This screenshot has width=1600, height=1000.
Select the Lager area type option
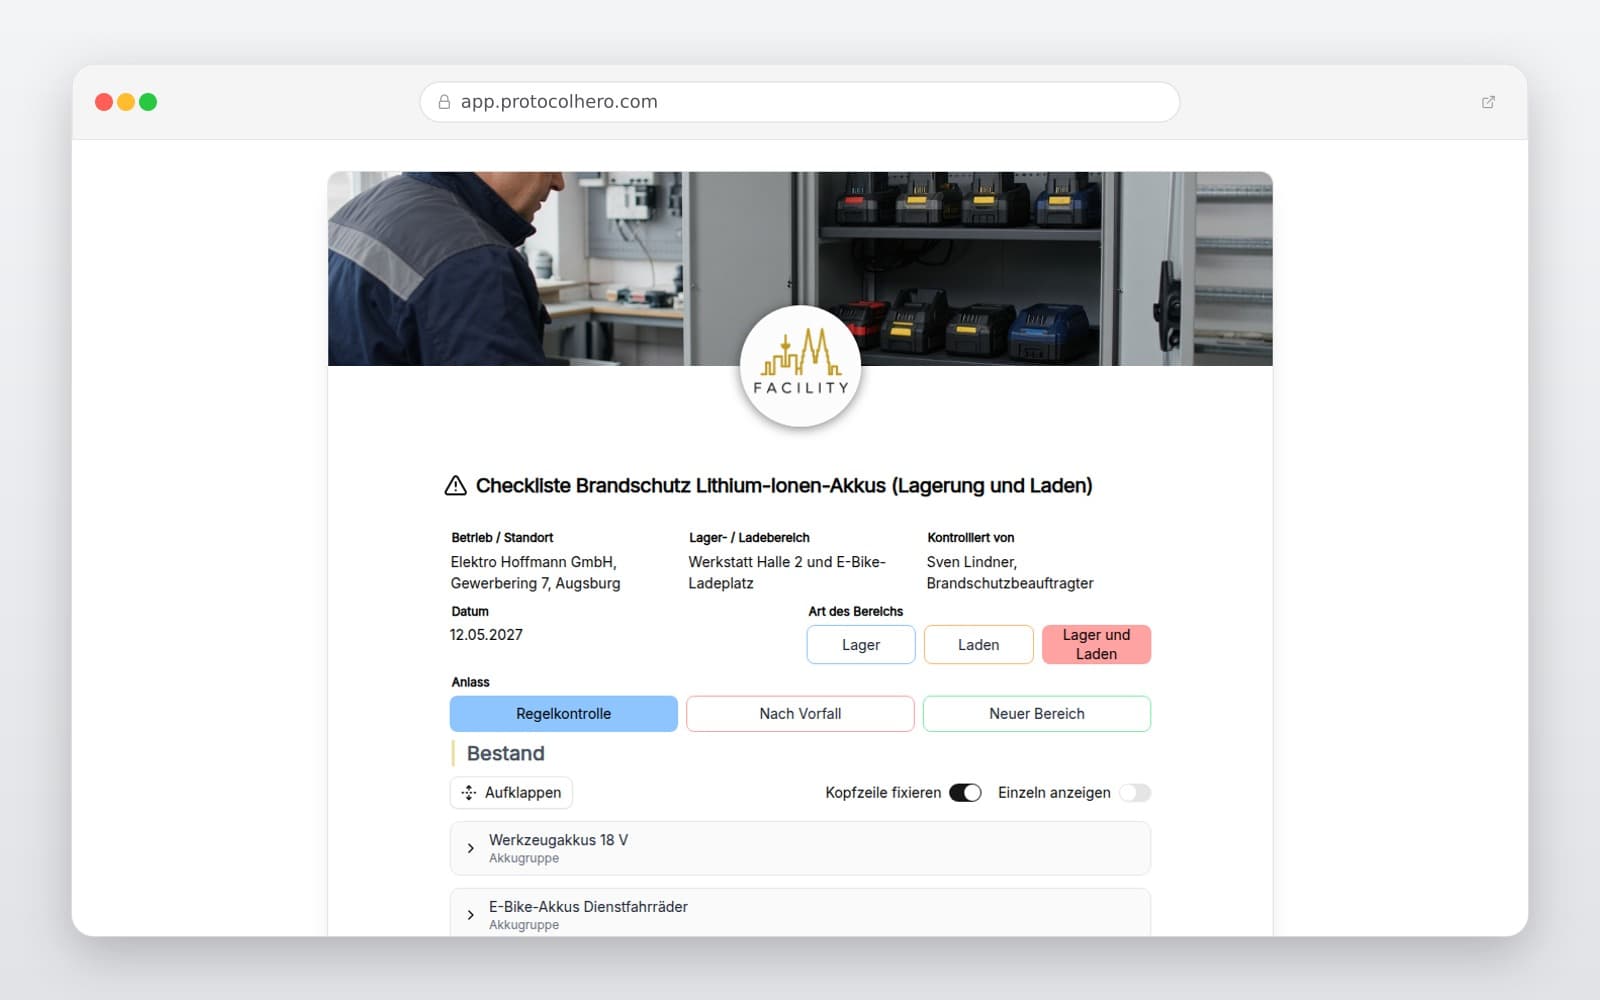click(861, 645)
